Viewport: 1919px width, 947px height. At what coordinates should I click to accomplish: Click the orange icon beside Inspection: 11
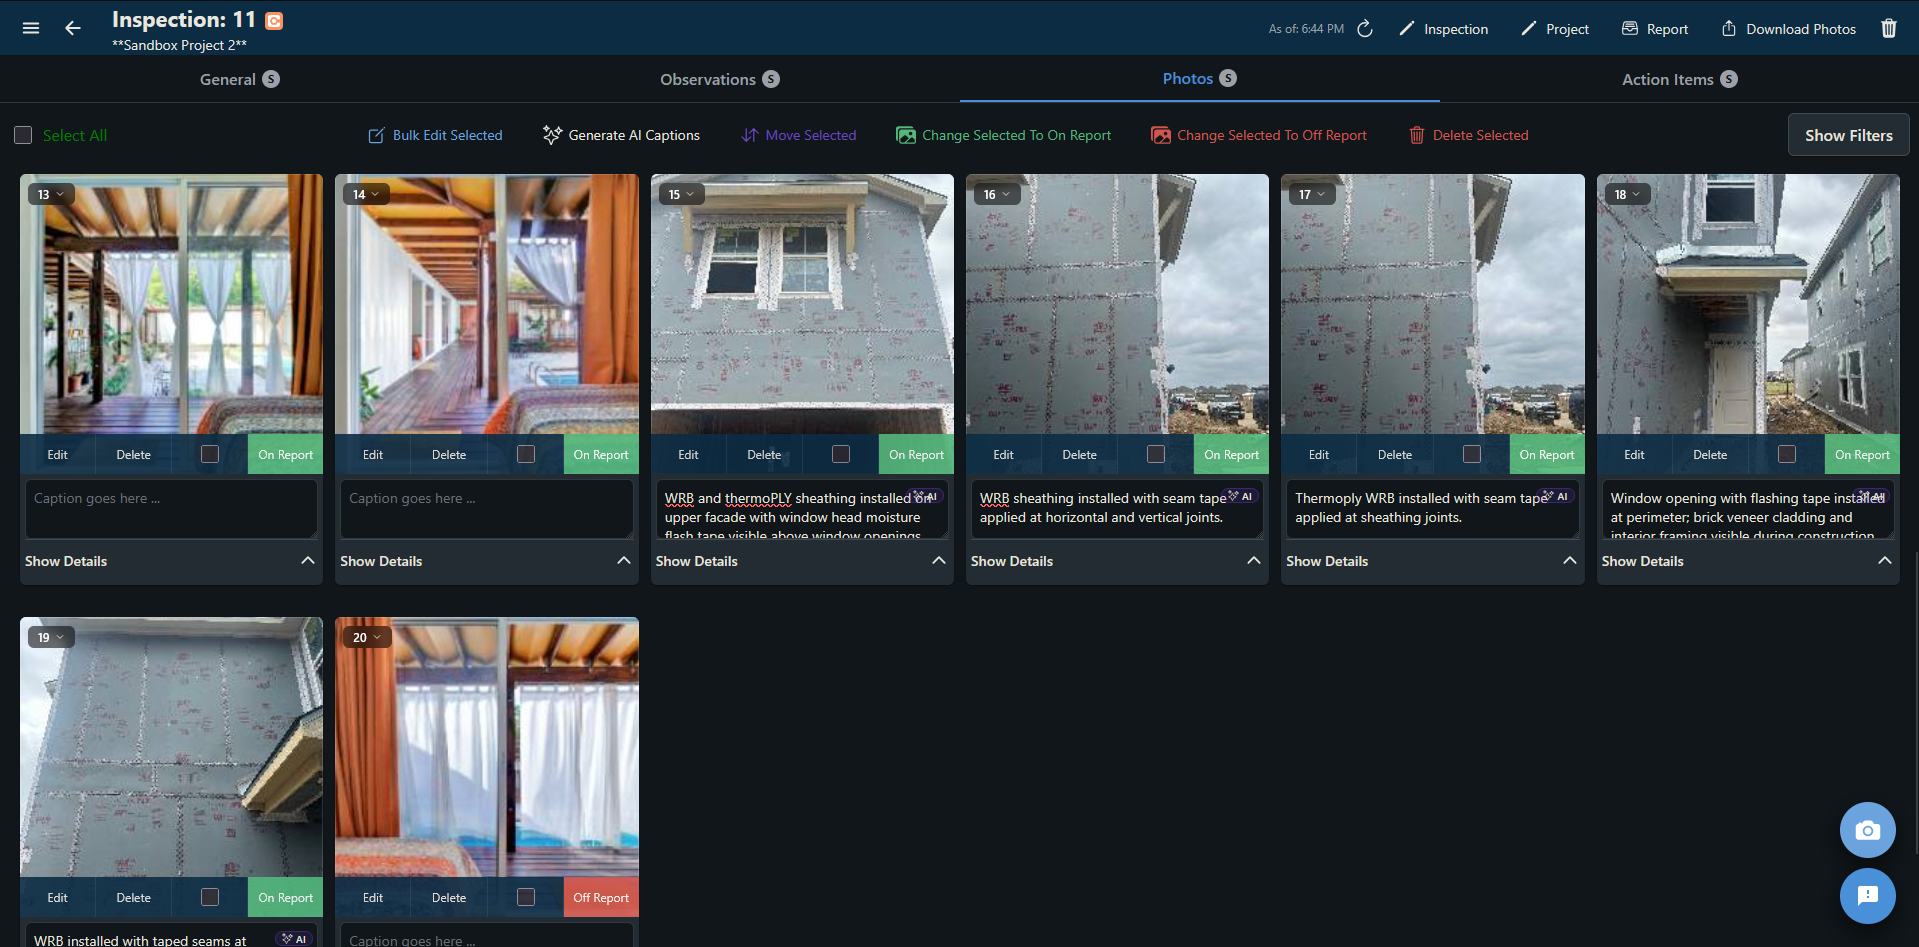pos(274,20)
